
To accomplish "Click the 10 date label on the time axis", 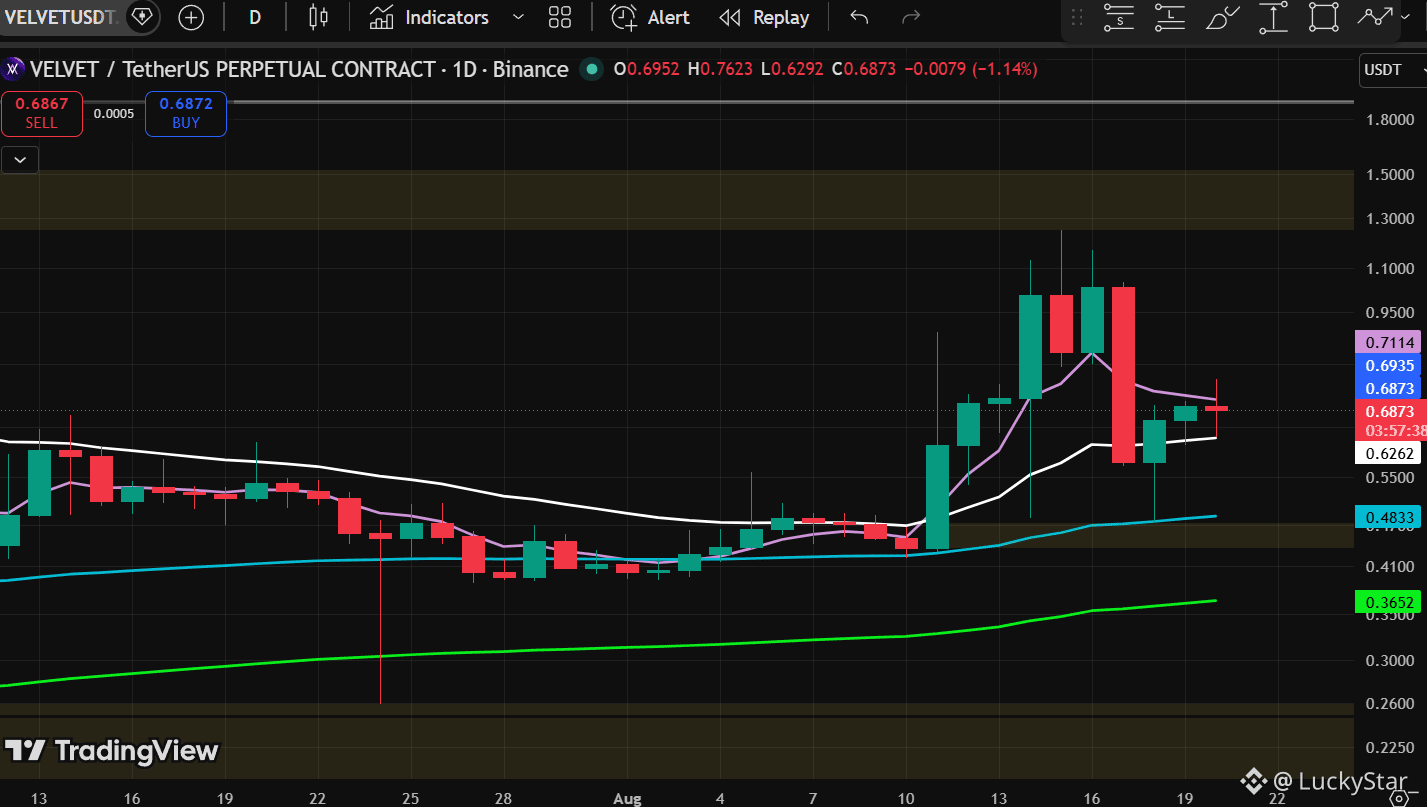I will [x=906, y=798].
